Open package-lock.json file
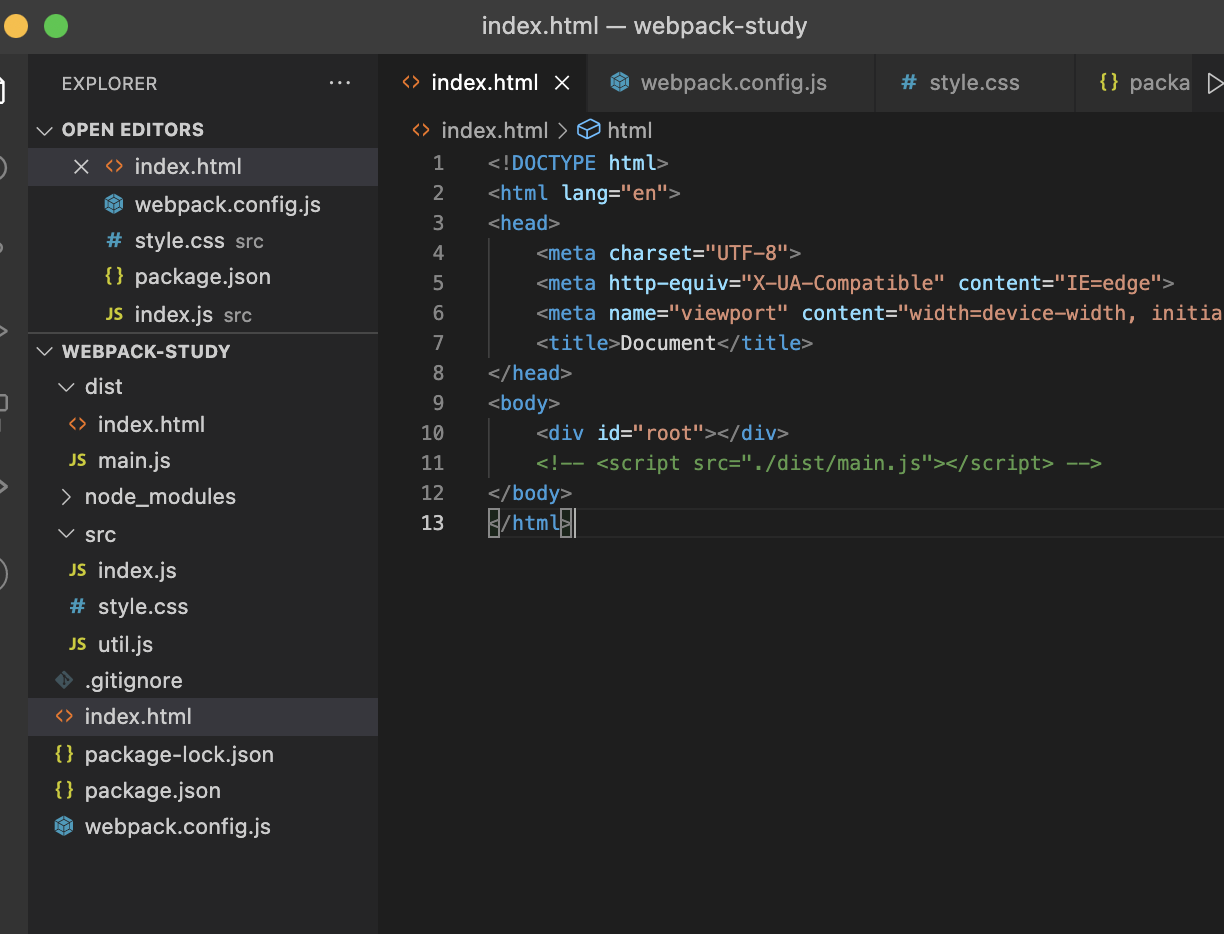 203,754
